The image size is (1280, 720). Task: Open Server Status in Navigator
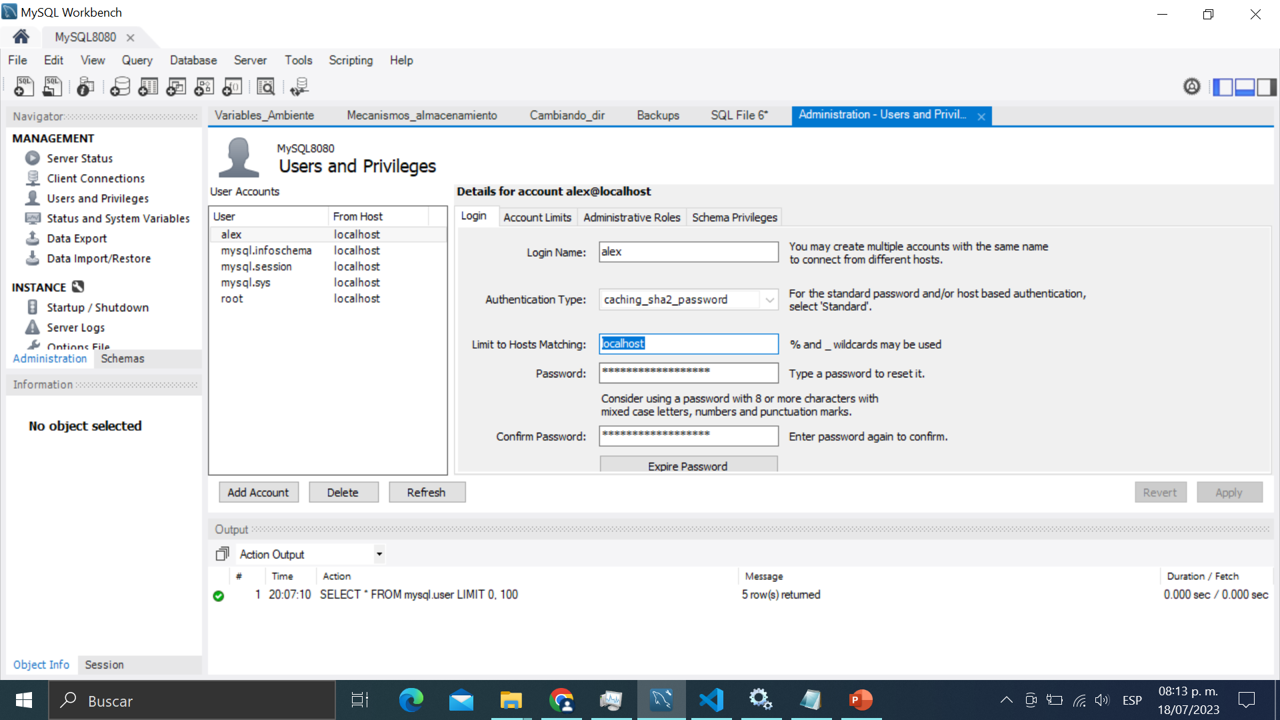pyautogui.click(x=80, y=158)
